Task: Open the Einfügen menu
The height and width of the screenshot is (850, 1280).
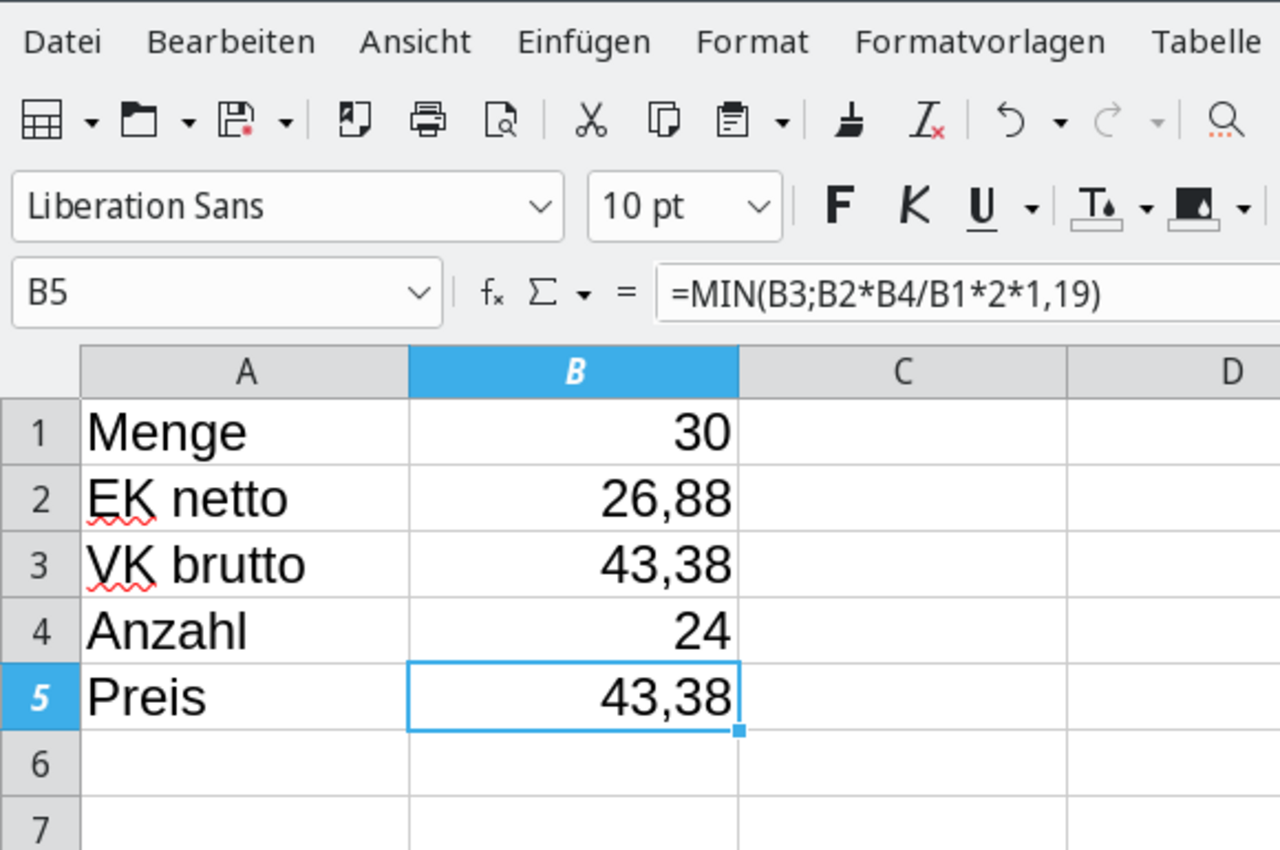Action: point(584,42)
